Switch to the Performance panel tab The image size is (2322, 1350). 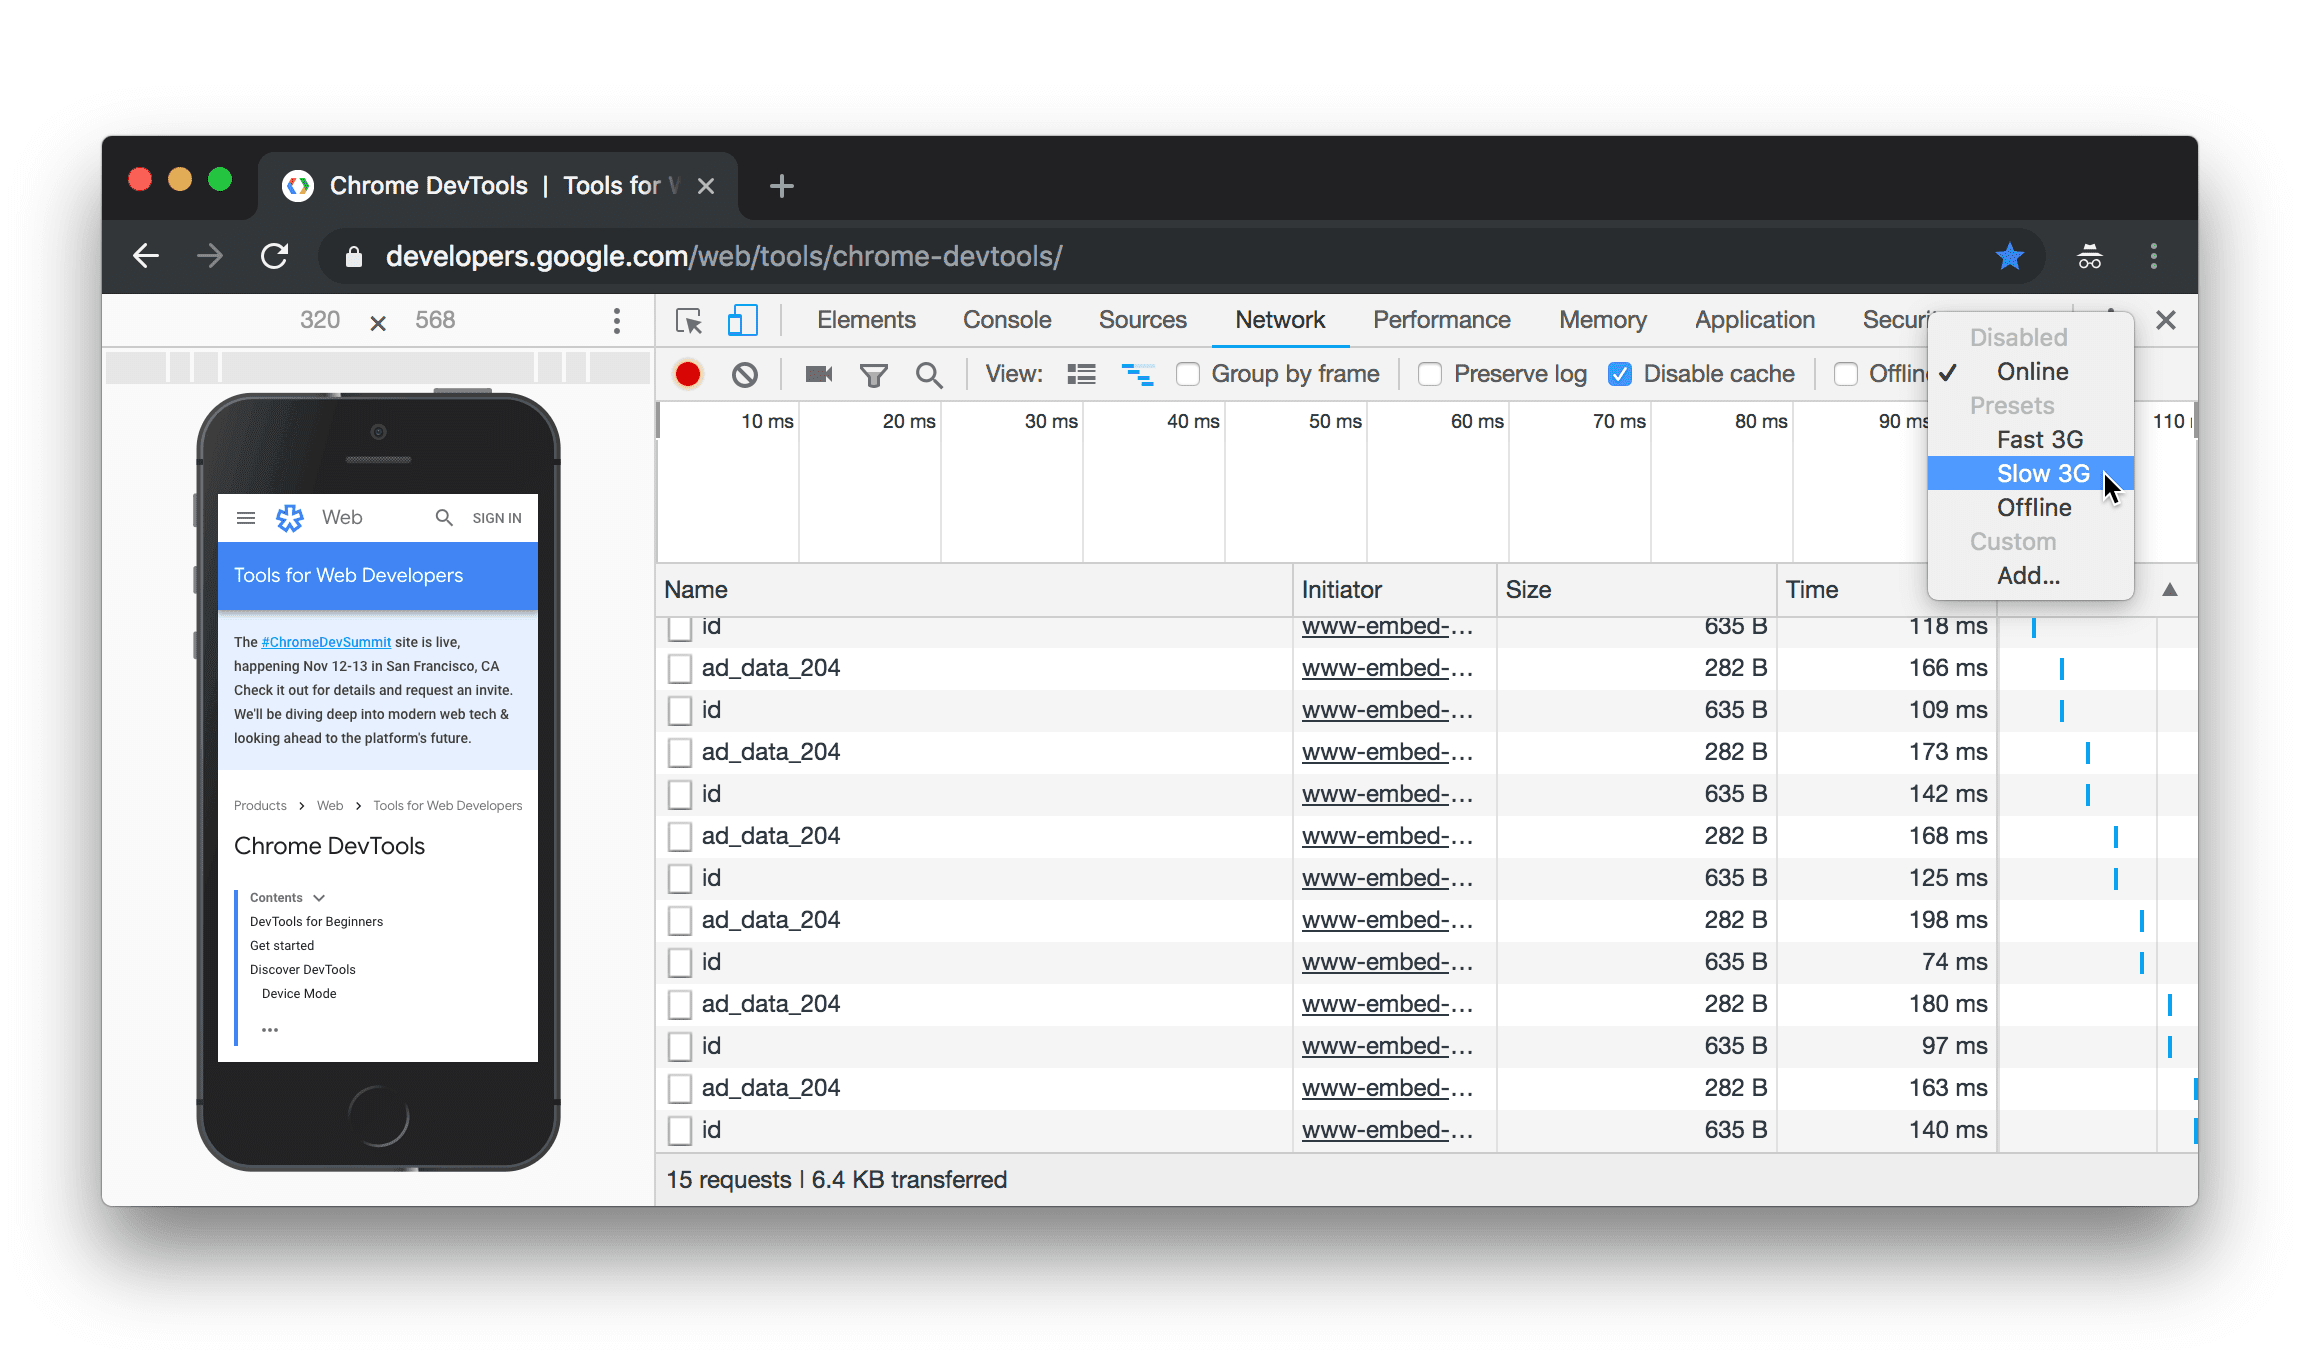(1440, 320)
